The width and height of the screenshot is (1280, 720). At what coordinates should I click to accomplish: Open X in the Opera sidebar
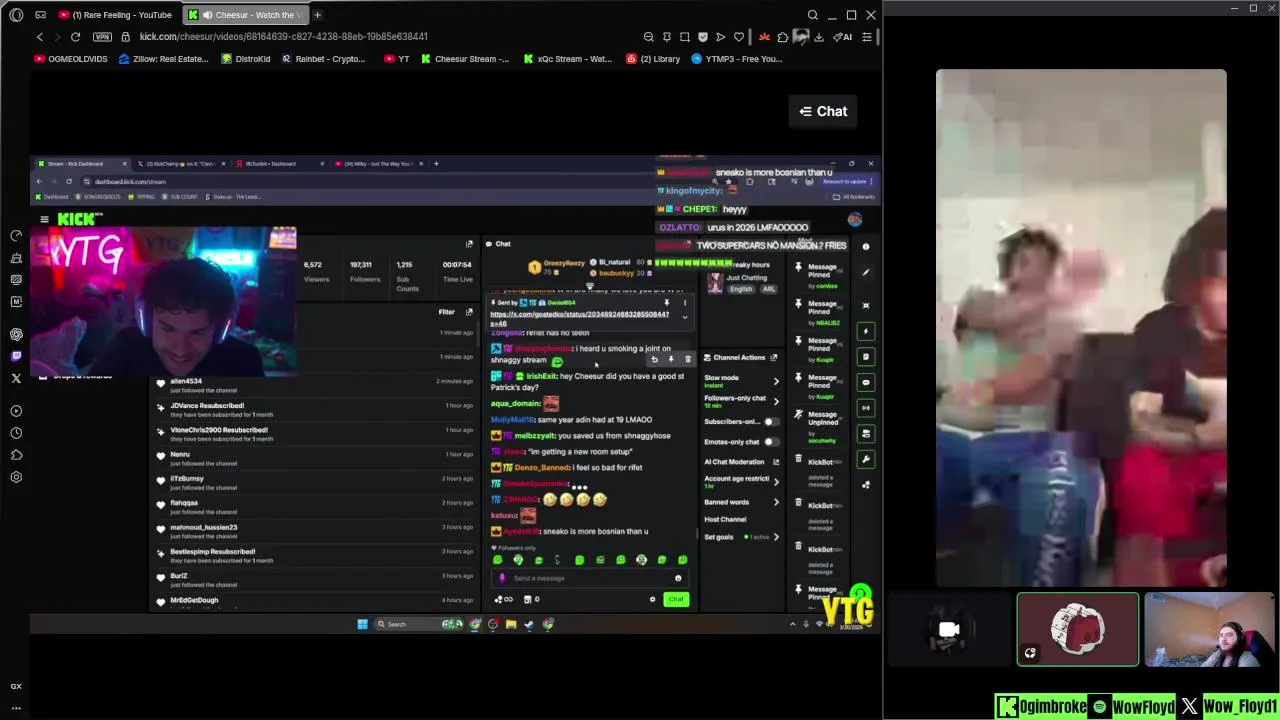click(x=16, y=378)
